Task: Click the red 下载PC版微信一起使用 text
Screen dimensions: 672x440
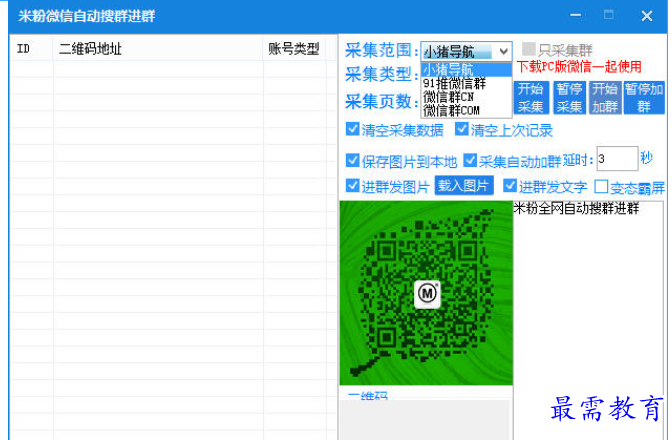Action: (x=579, y=67)
